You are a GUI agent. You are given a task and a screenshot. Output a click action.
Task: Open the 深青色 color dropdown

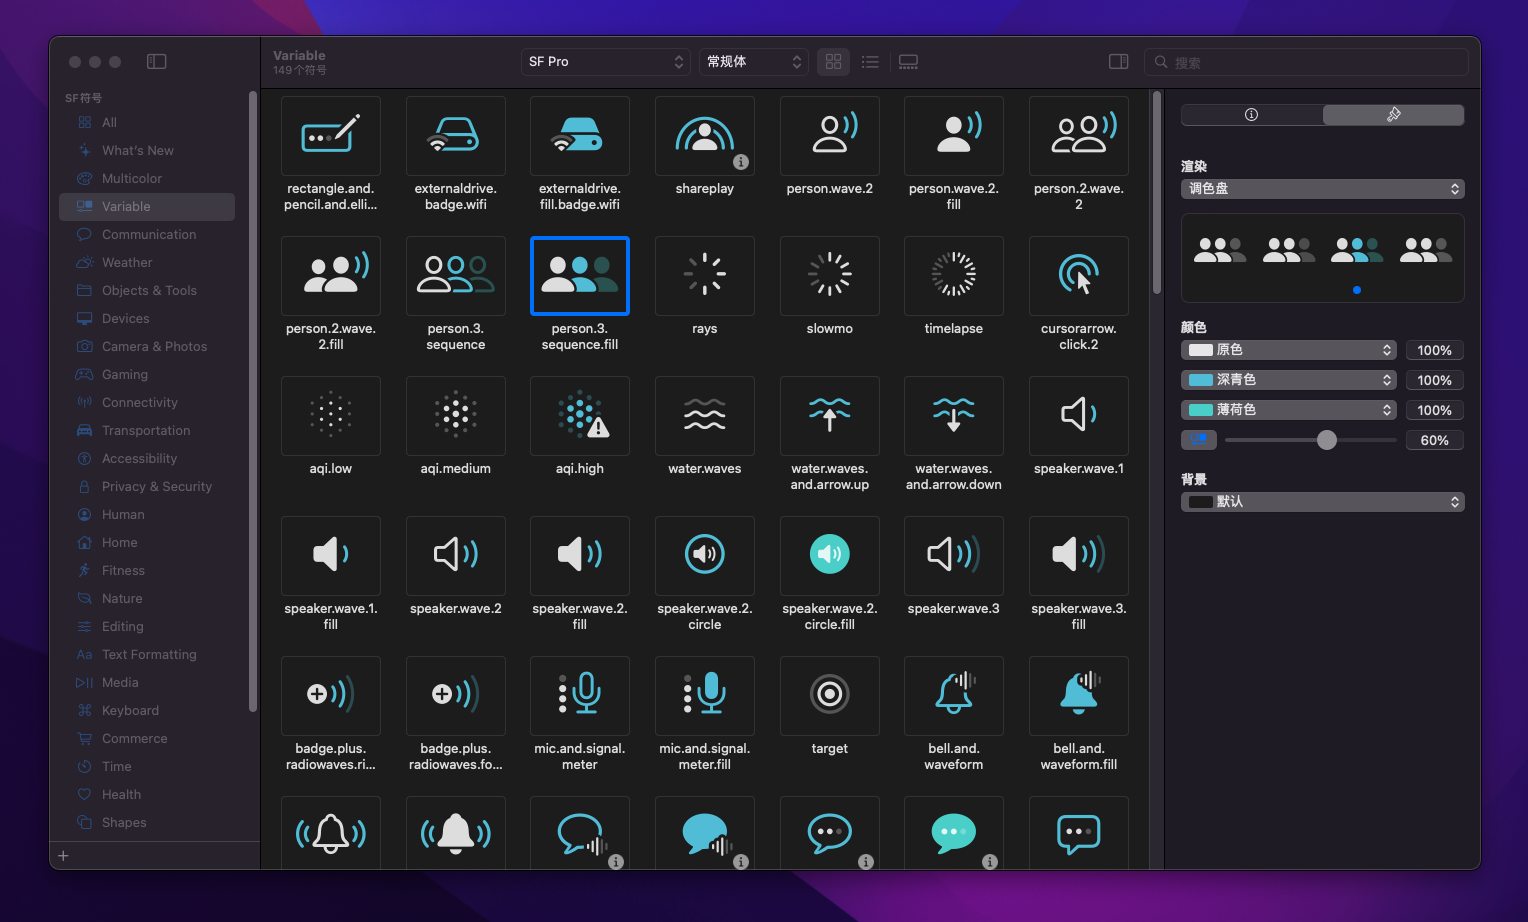click(x=1289, y=380)
